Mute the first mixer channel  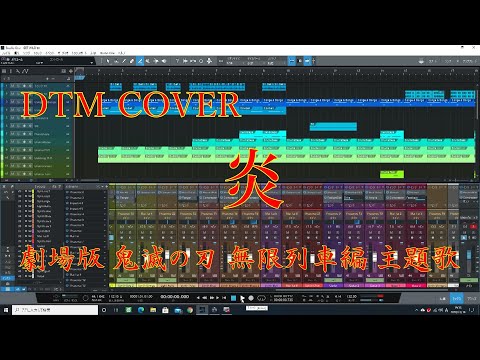[121, 232]
